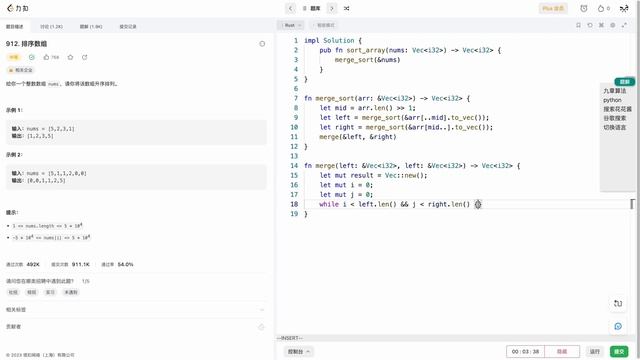This screenshot has width=640, height=360.
Task: Reset code with the restore icon
Action: click(590, 25)
